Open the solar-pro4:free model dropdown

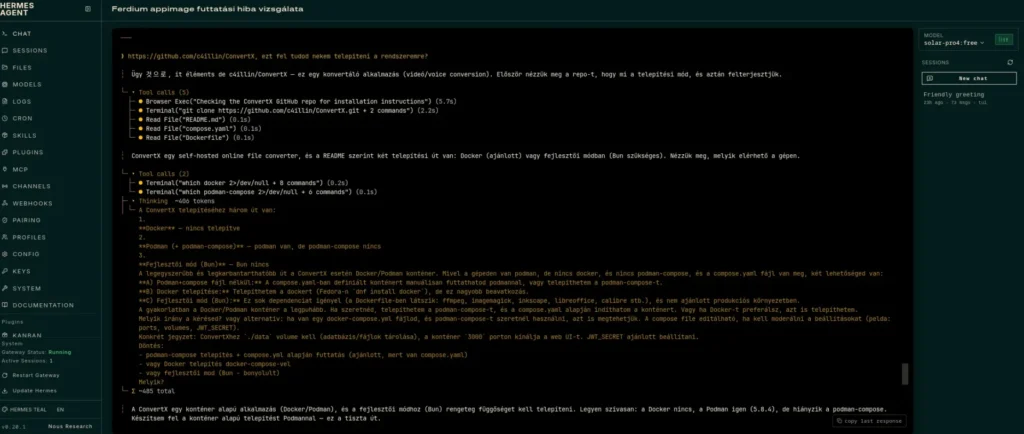point(954,42)
